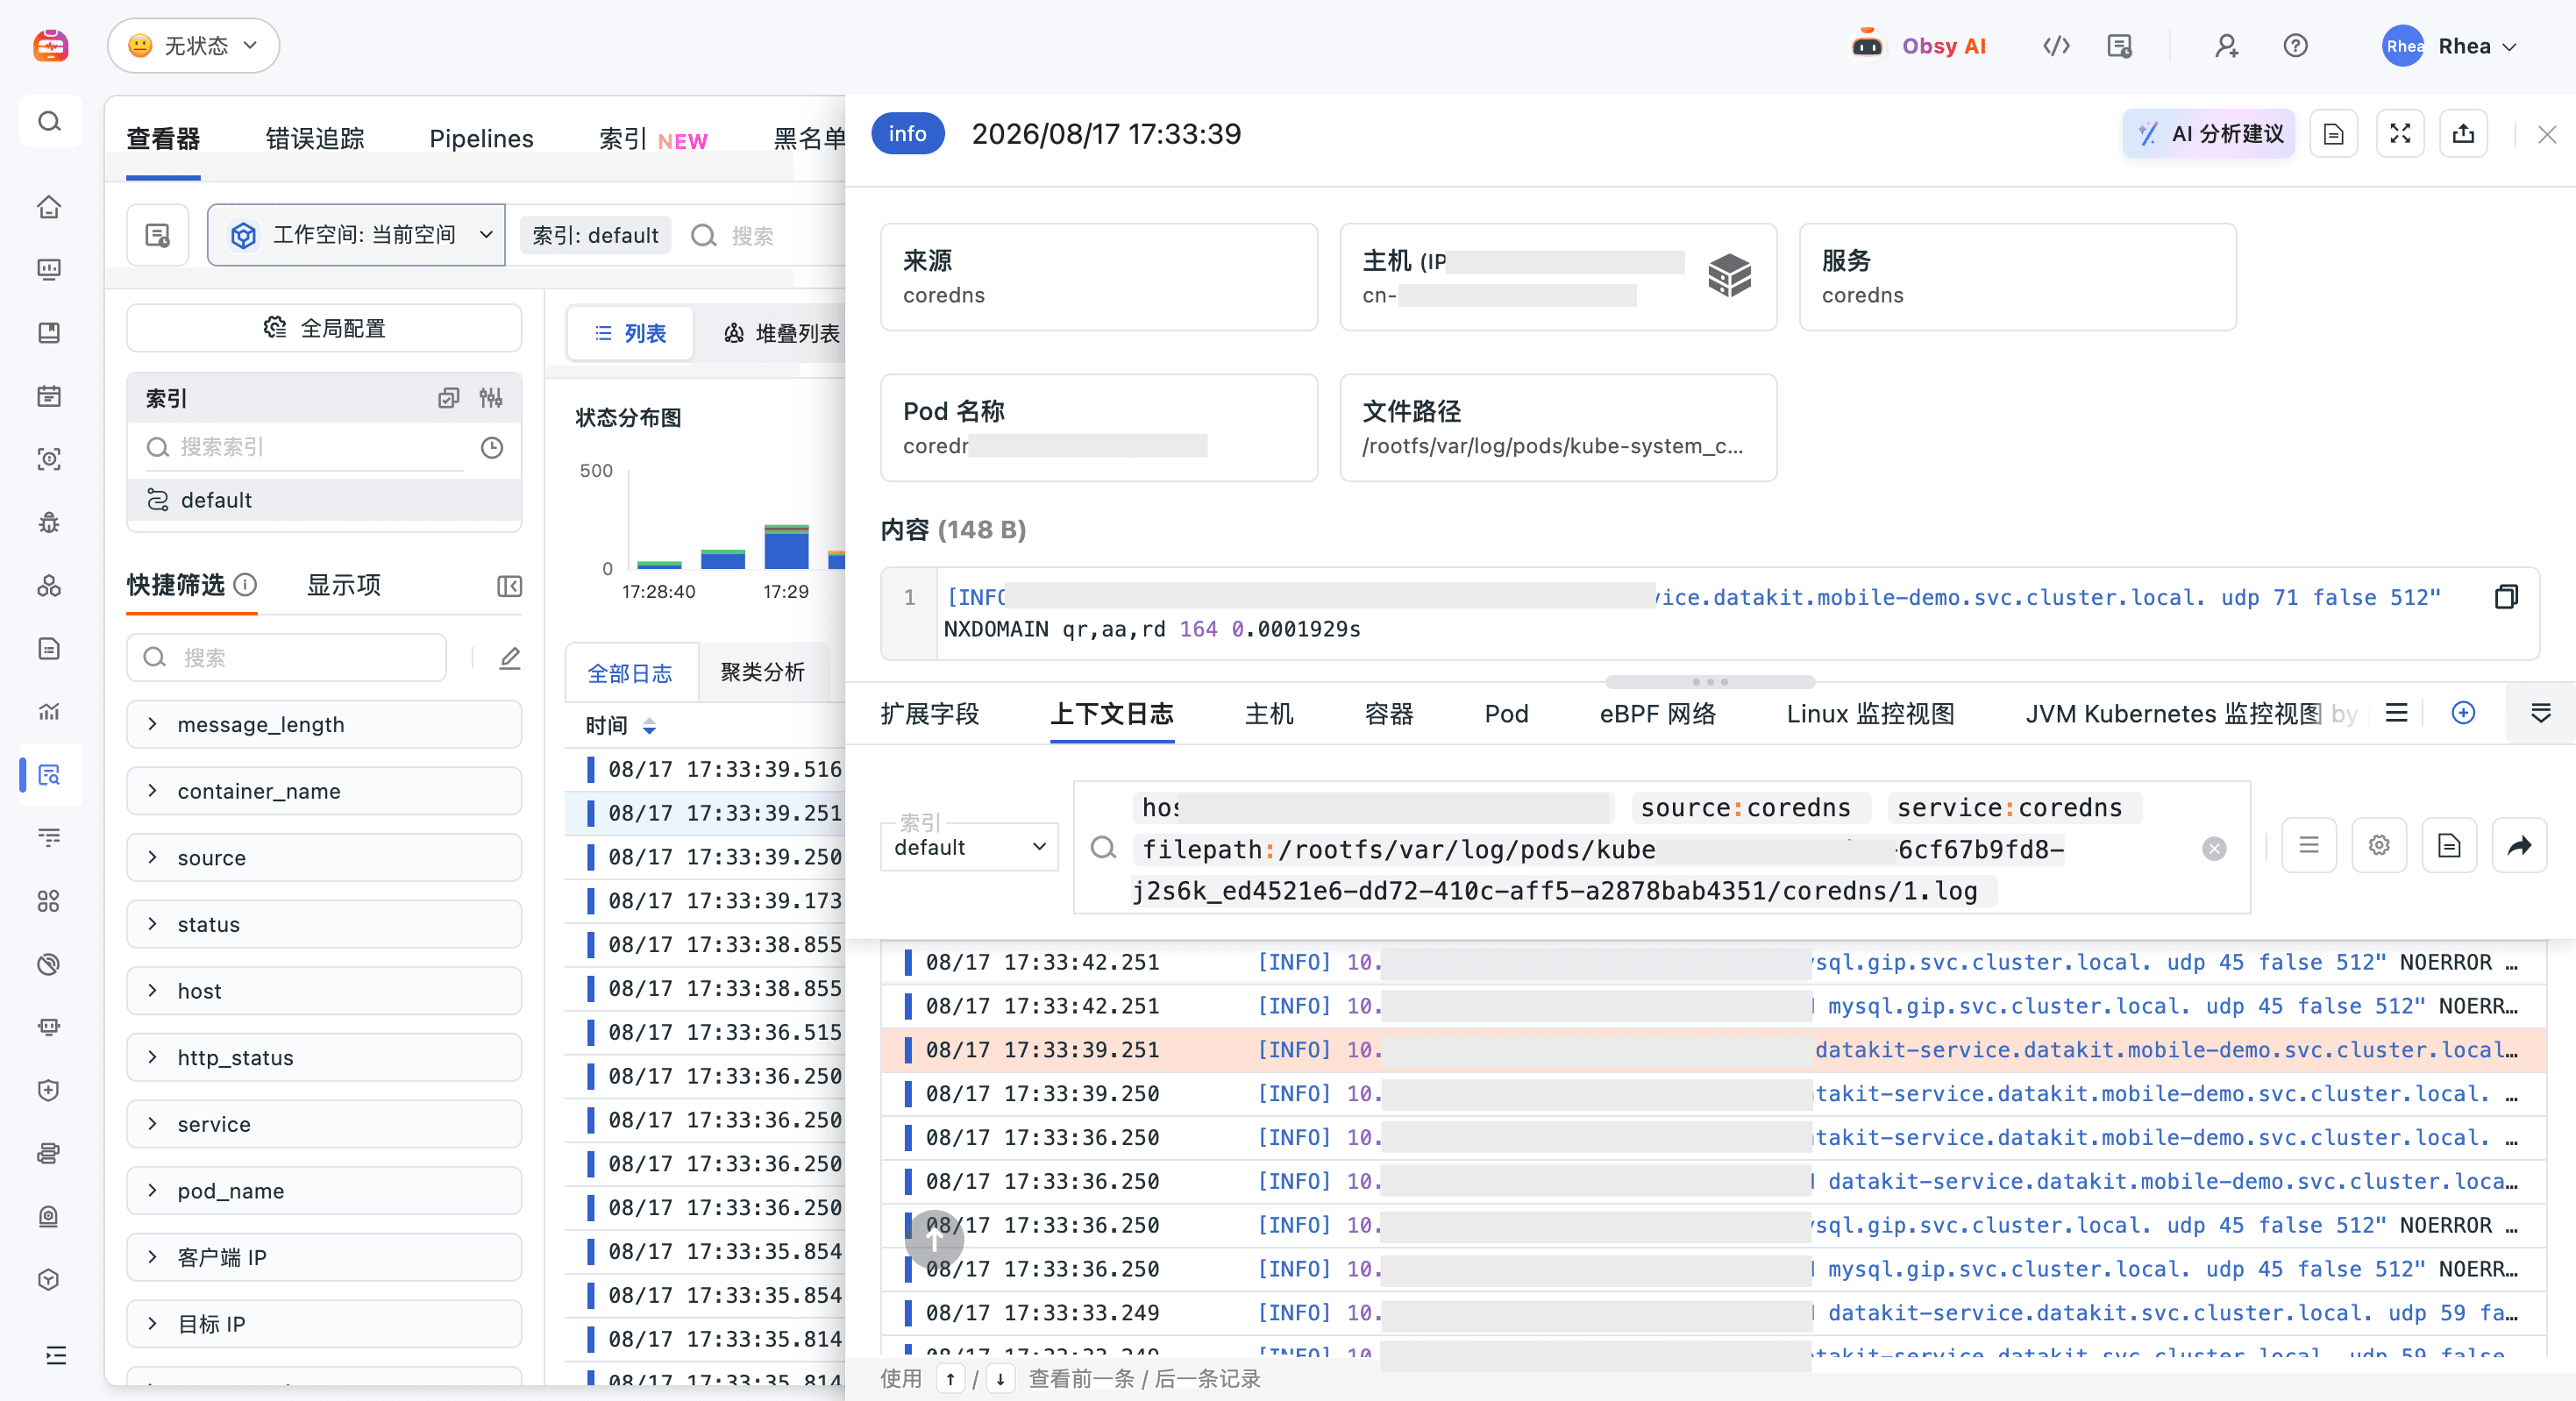Click the export share icon in detail header

click(x=2463, y=134)
